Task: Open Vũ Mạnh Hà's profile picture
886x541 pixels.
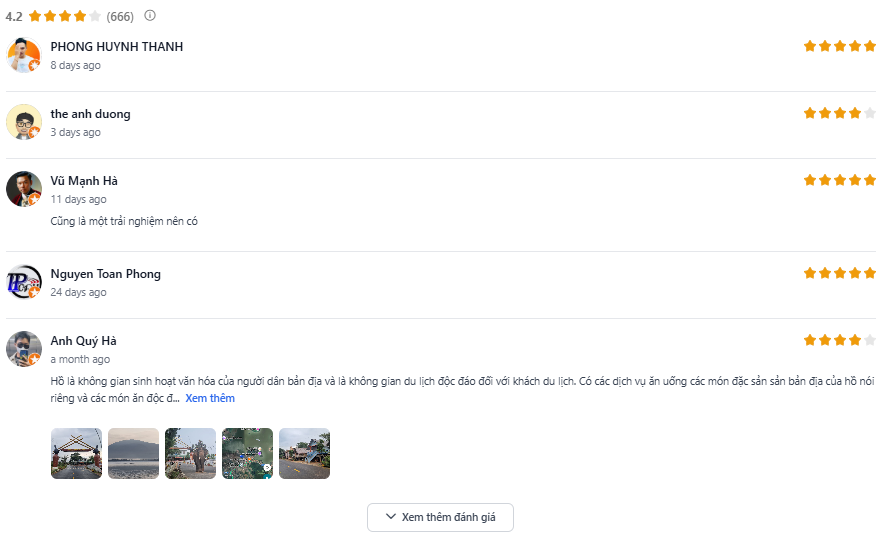Action: point(24,189)
